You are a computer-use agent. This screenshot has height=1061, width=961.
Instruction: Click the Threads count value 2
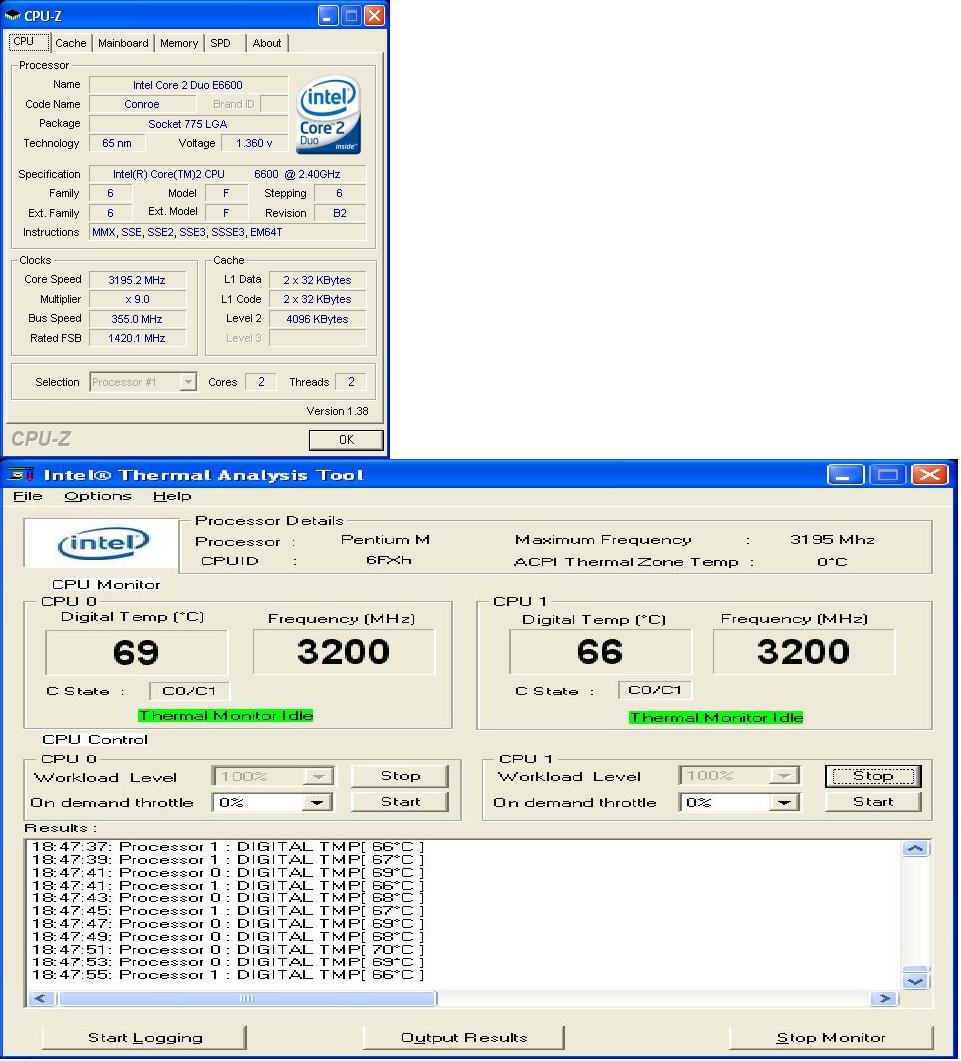pyautogui.click(x=351, y=382)
